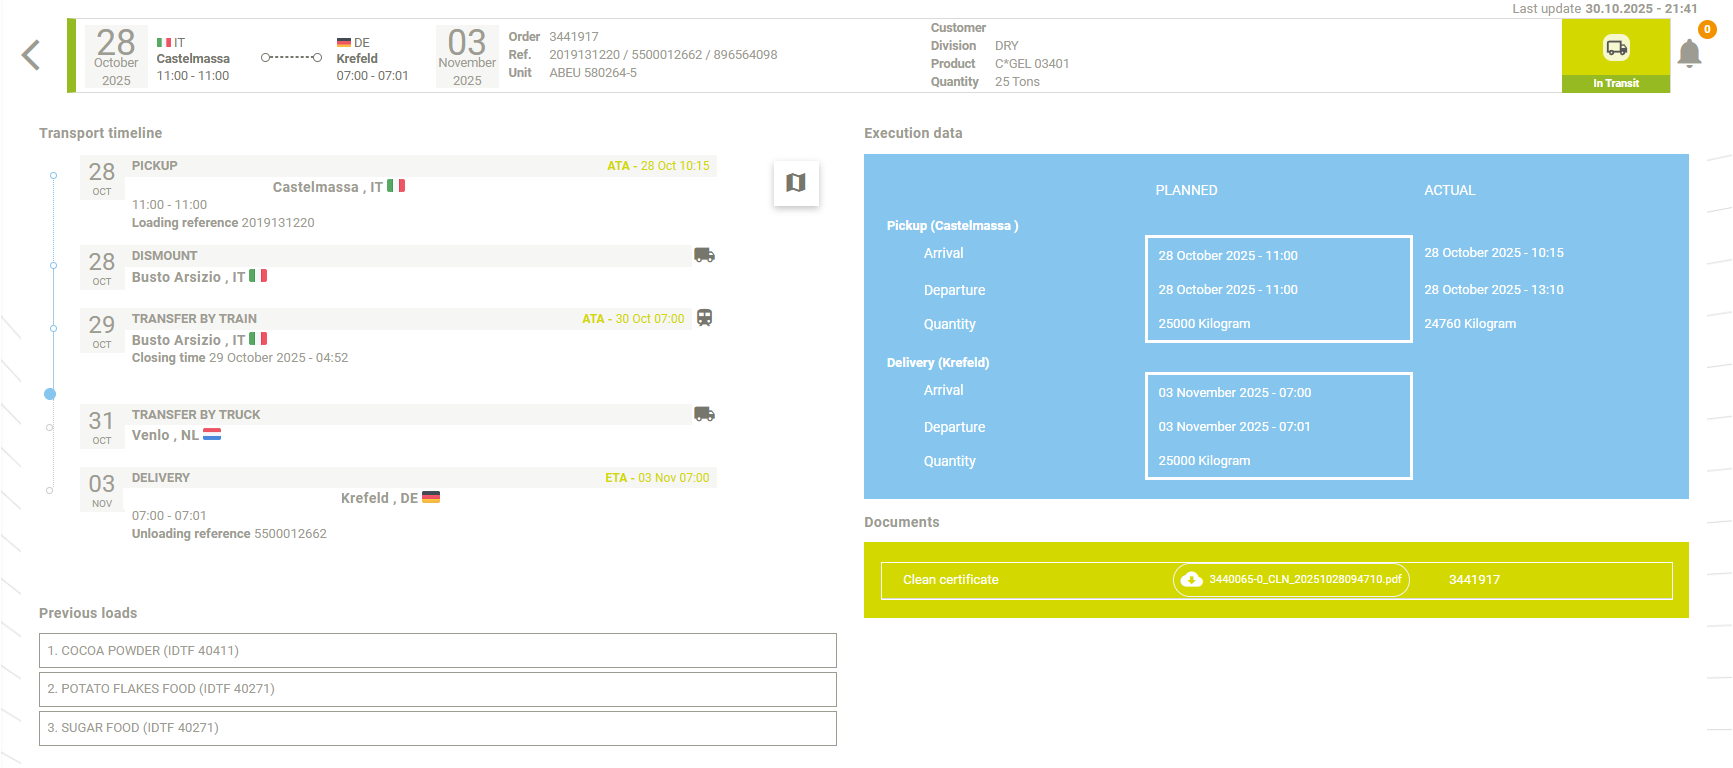
Task: Click the Closing time 29 October text
Action: (240, 358)
